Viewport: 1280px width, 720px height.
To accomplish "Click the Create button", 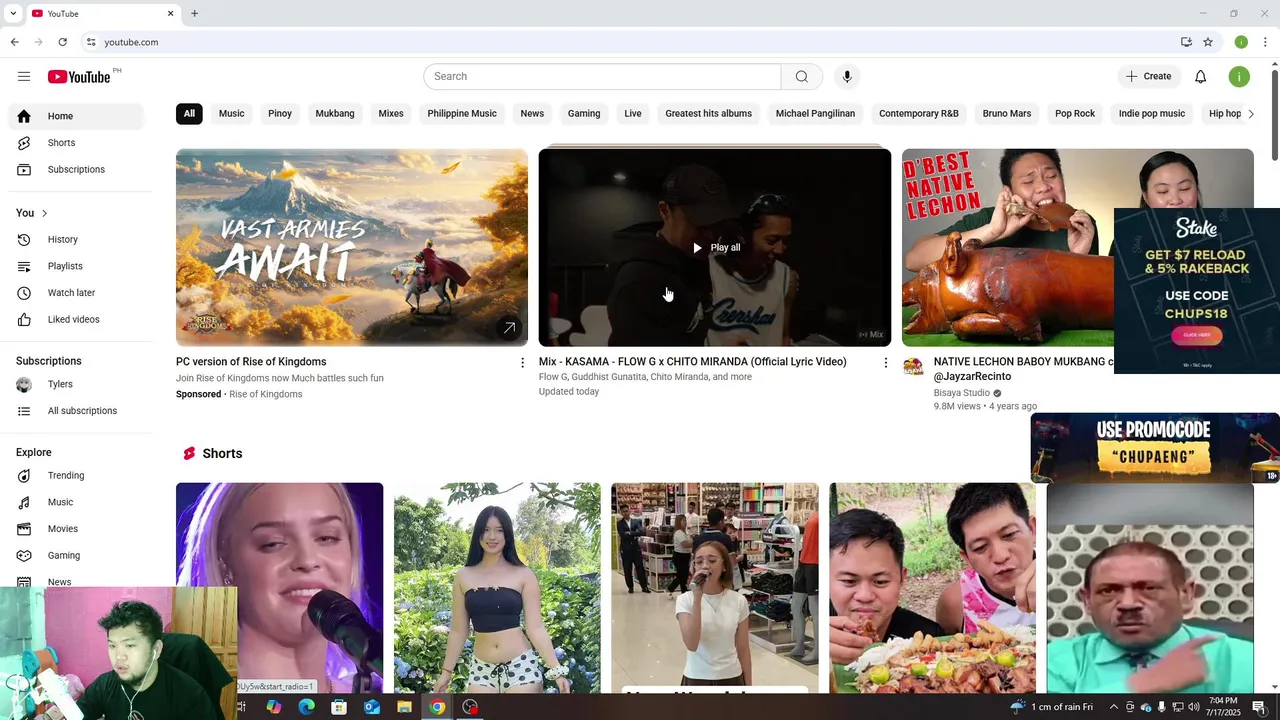I will click(1148, 77).
